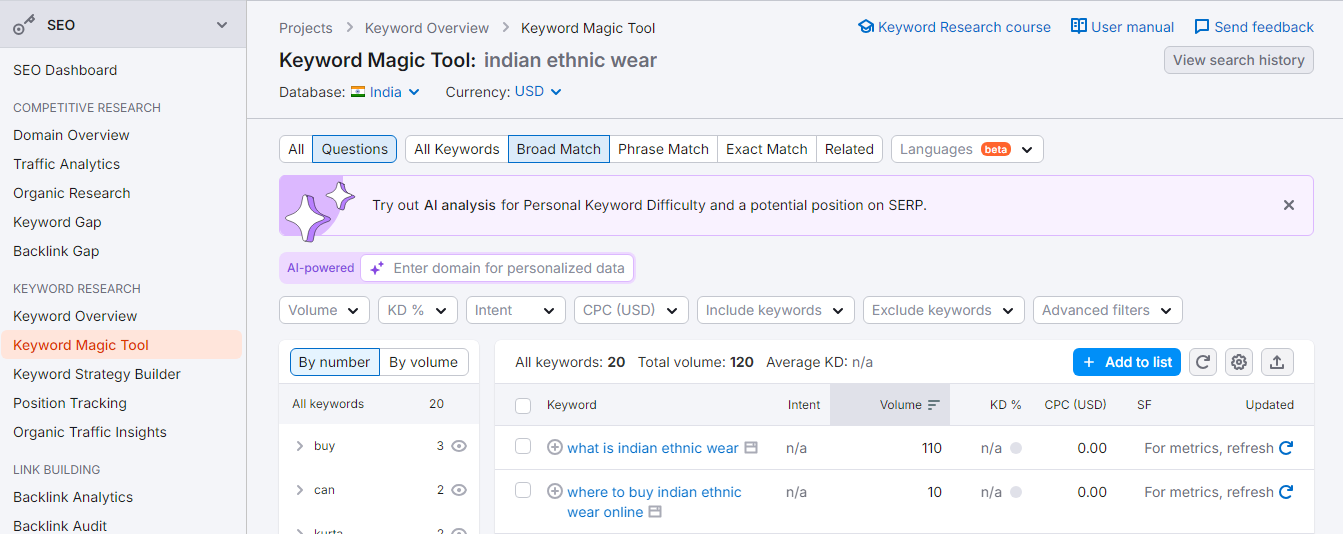The image size is (1343, 534).
Task: Switch to All Keywords tab
Action: (457, 149)
